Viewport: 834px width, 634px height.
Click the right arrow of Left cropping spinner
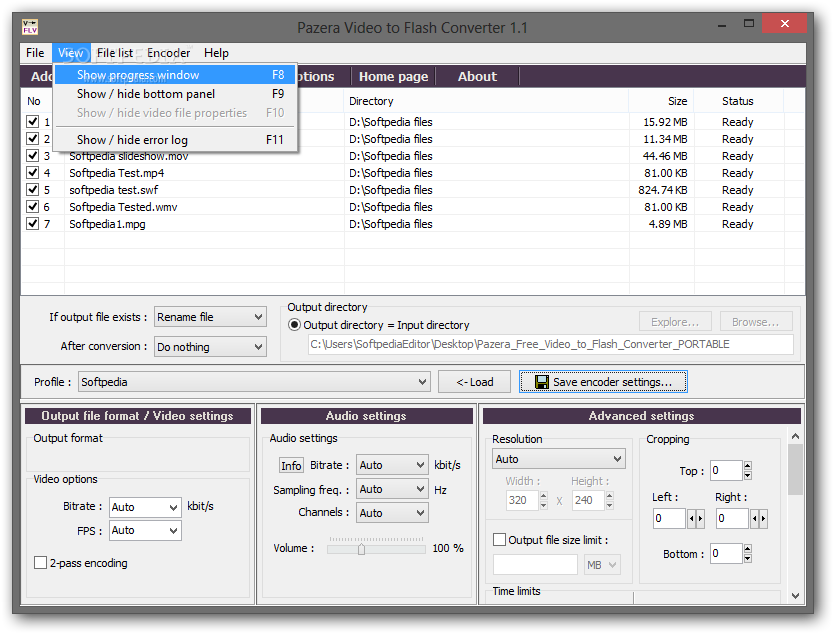[x=700, y=519]
